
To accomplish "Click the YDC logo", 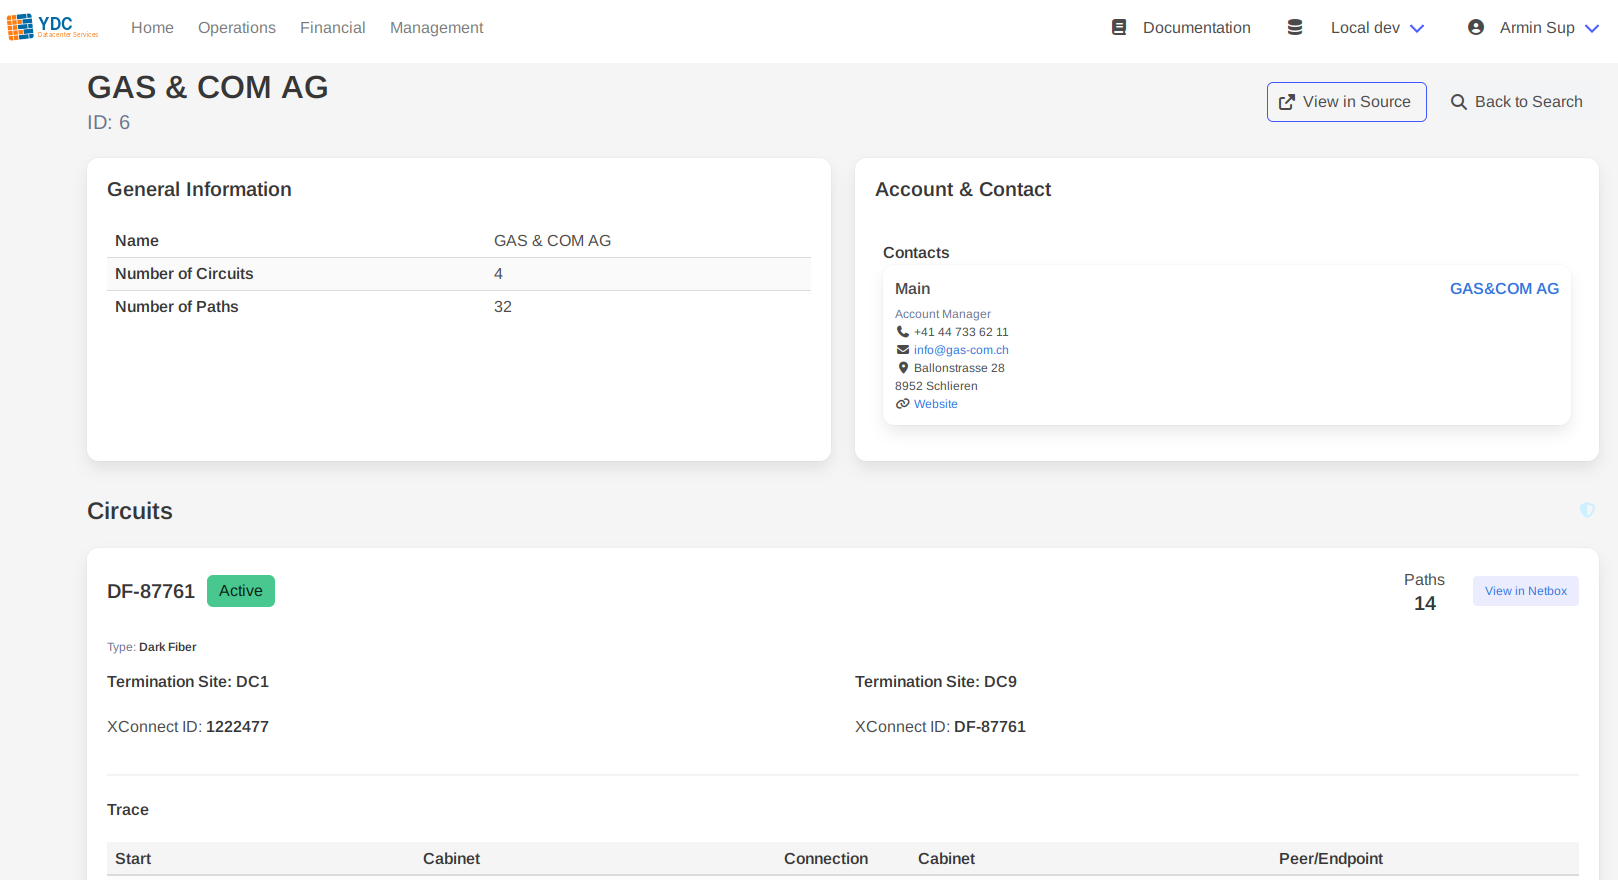I will 52,27.
